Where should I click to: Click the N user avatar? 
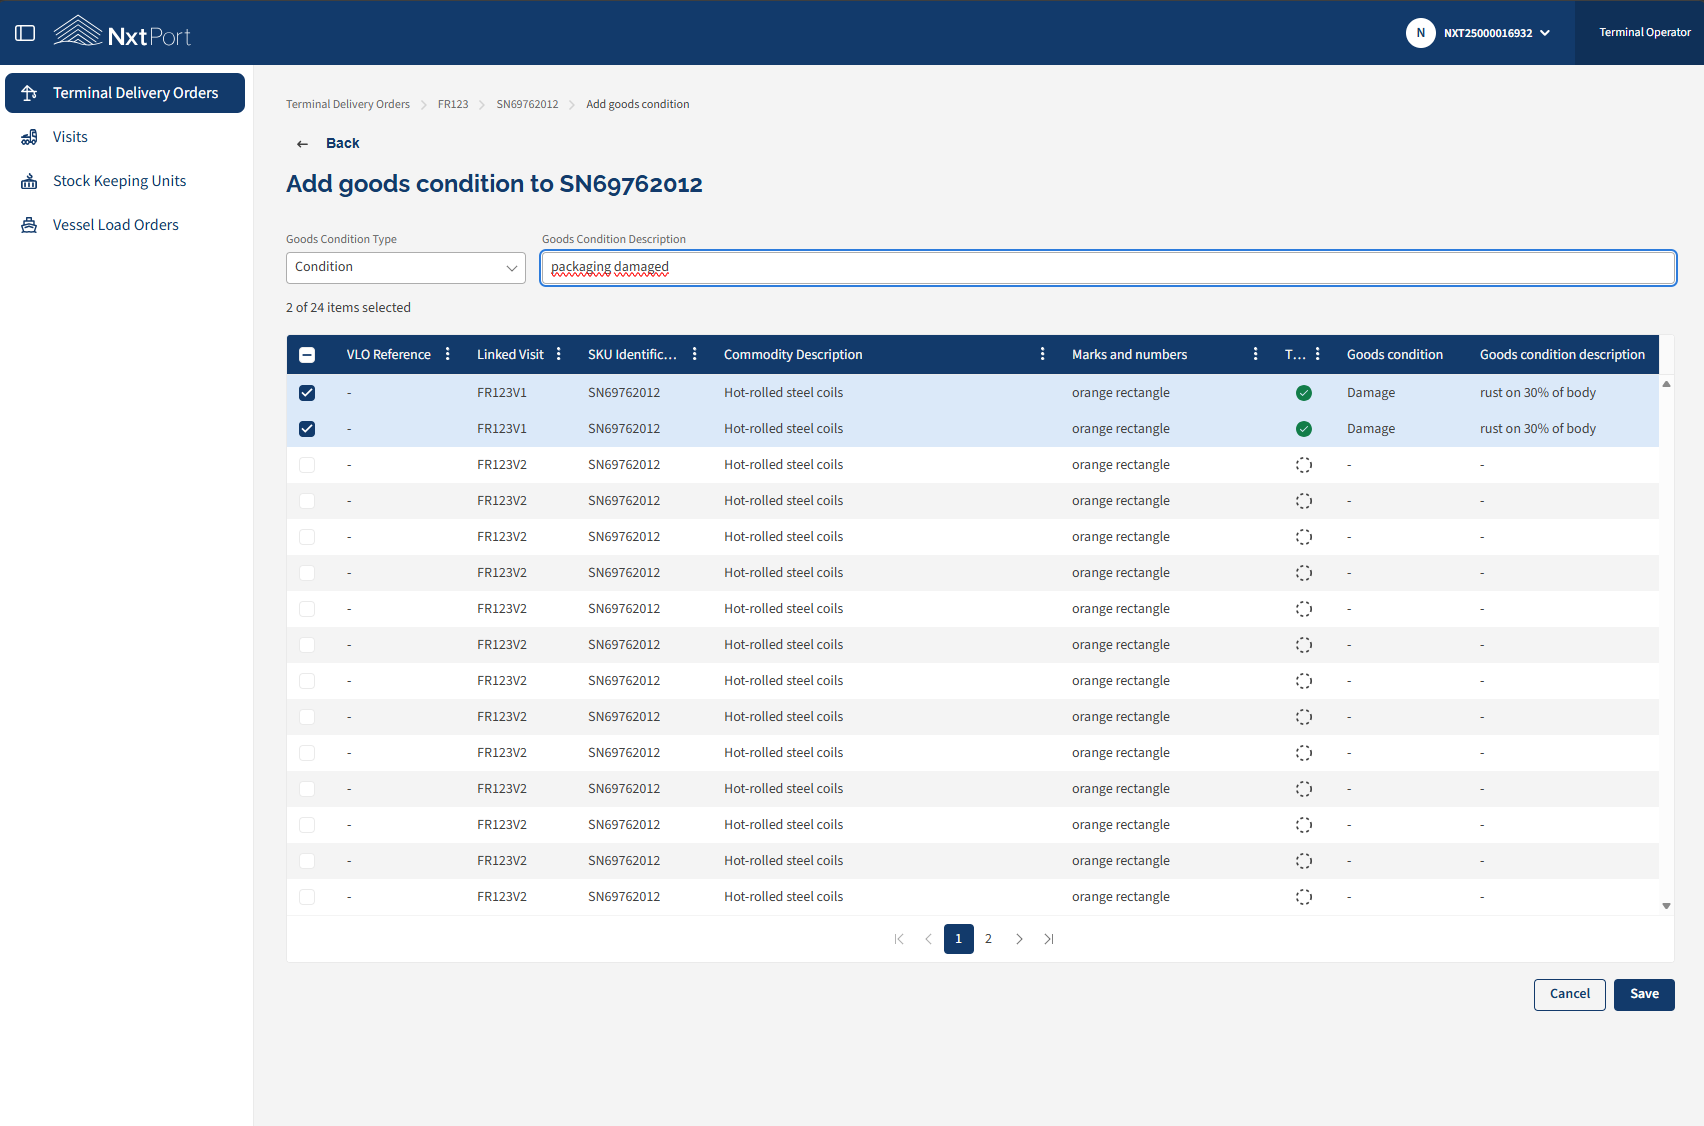(x=1421, y=33)
